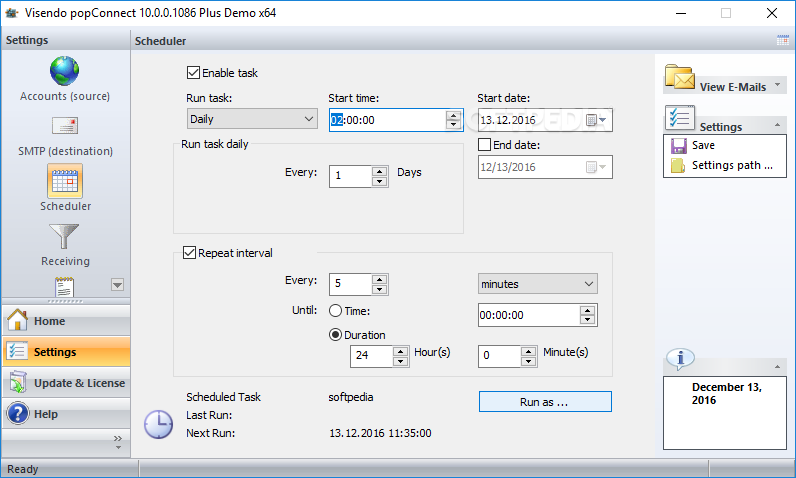Decrease the Every Days value
This screenshot has width=796, height=478.
pos(379,181)
